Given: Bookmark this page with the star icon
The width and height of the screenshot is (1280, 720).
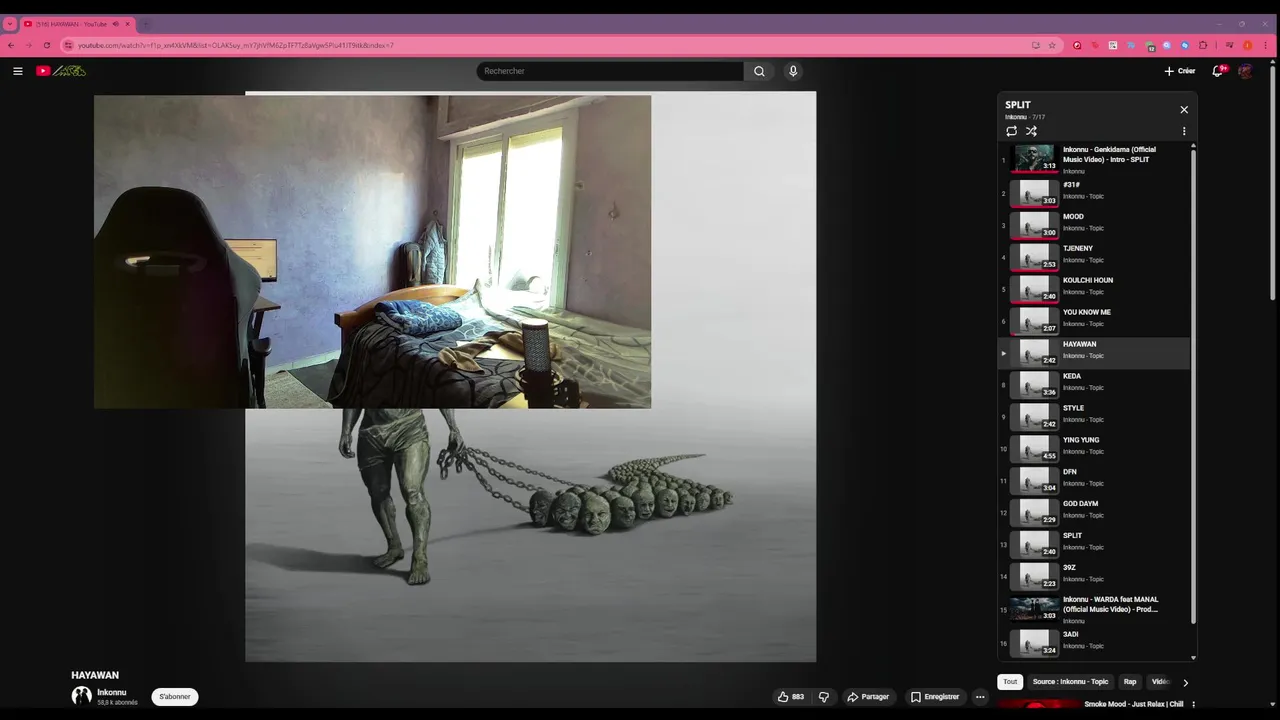Looking at the screenshot, I should pos(1052,45).
